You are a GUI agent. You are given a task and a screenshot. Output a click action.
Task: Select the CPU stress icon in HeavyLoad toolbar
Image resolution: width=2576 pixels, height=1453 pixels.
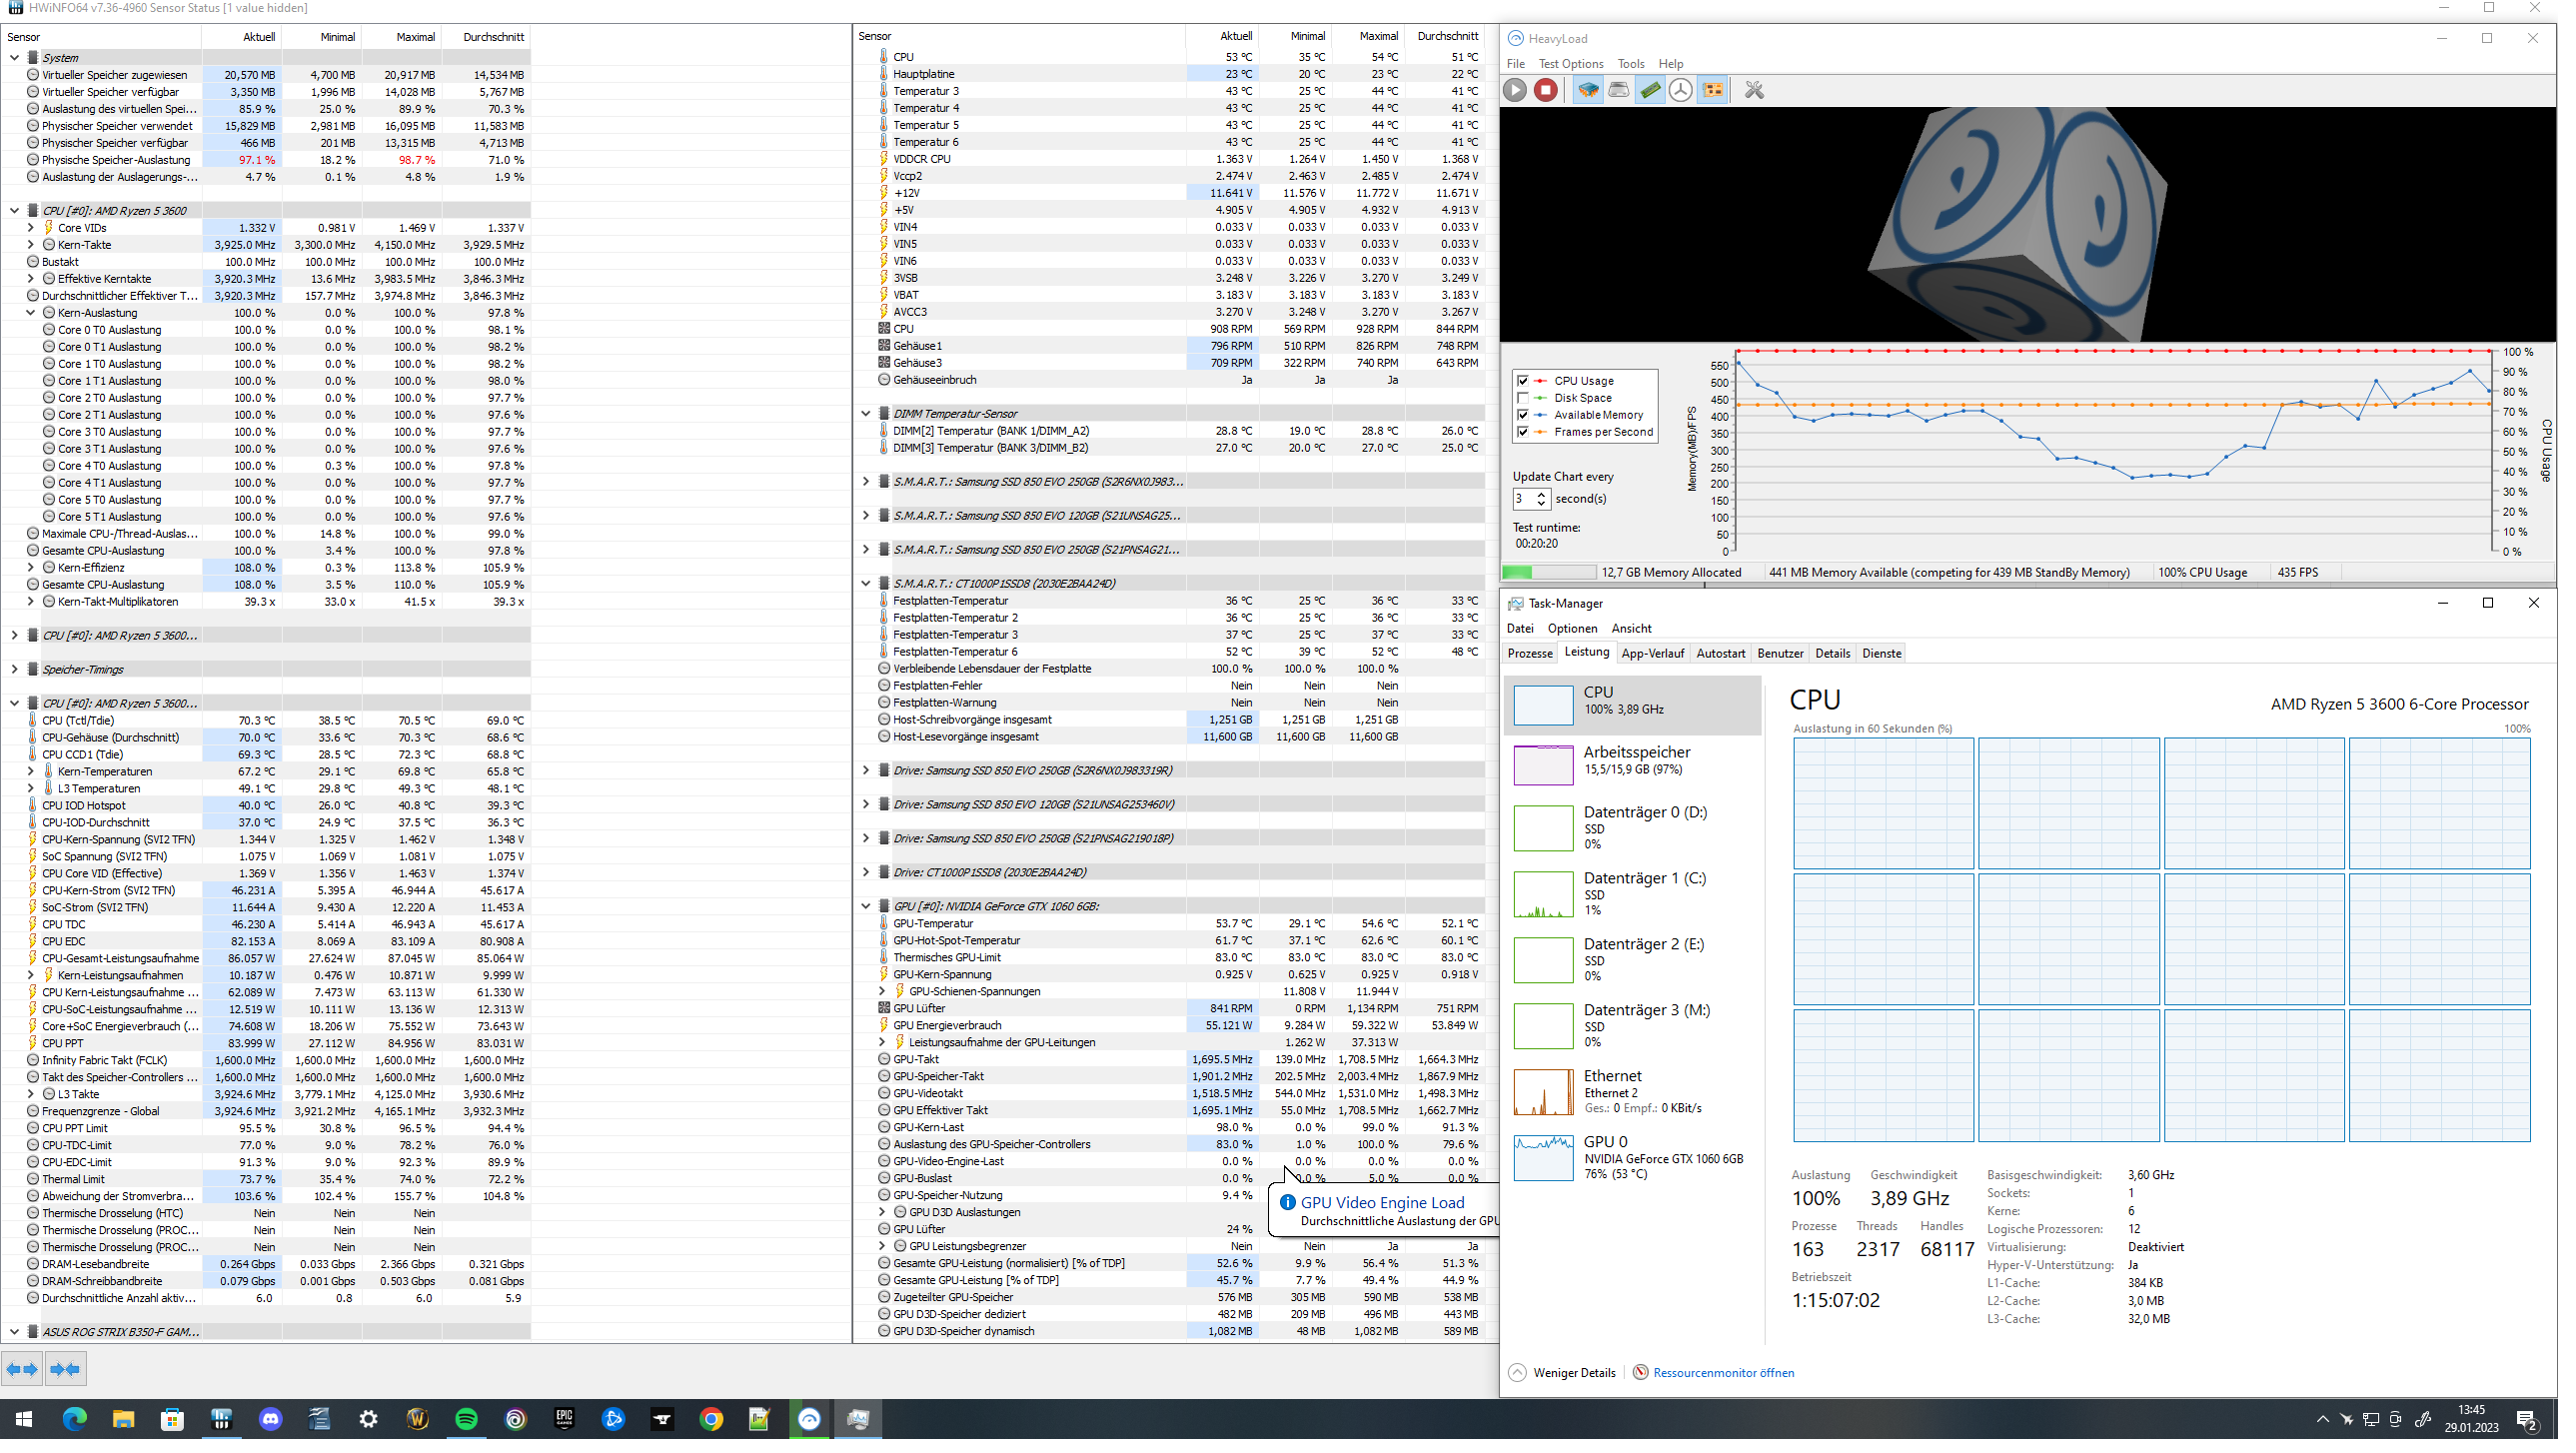(1587, 90)
